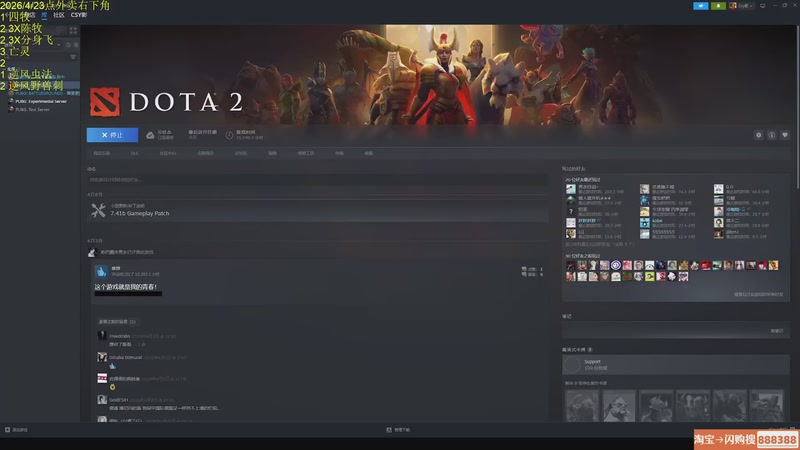Open Freedmin's comment avatar

[x=102, y=336]
